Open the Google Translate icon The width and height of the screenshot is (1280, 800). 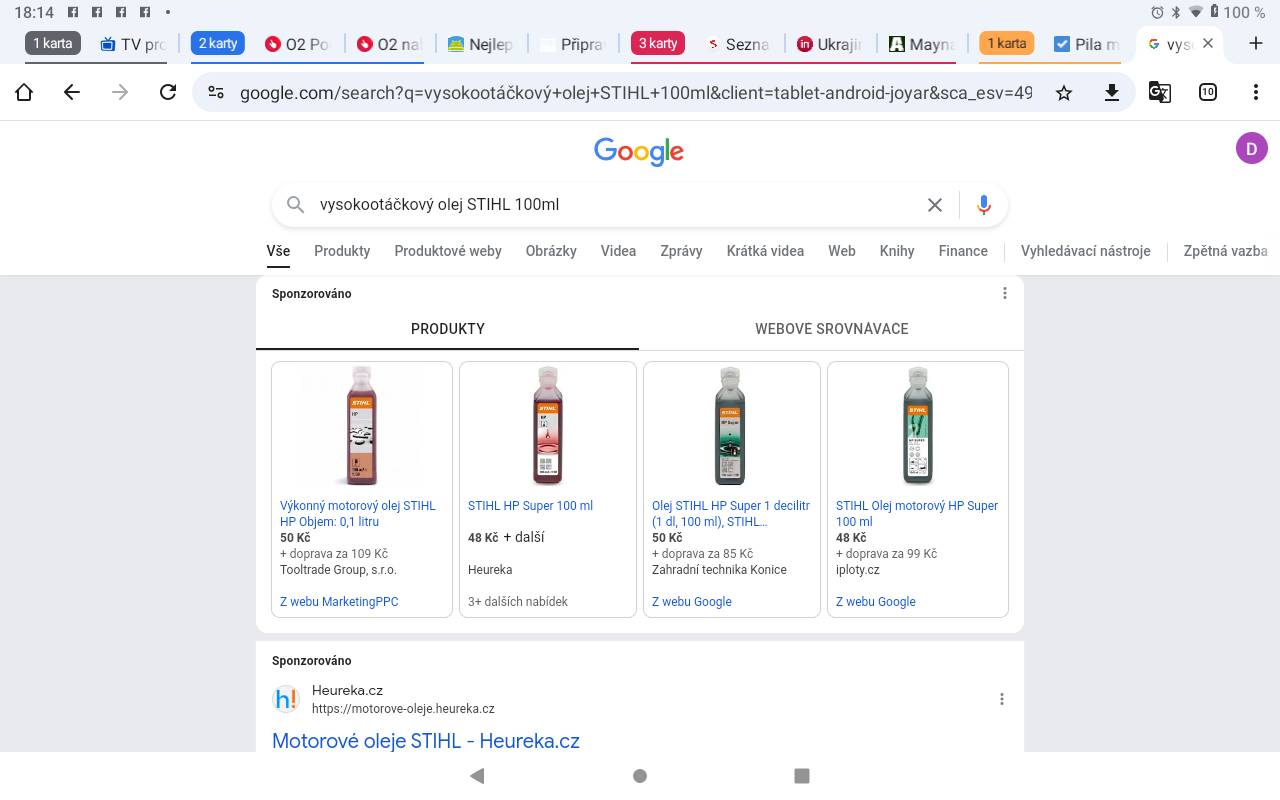1160,92
